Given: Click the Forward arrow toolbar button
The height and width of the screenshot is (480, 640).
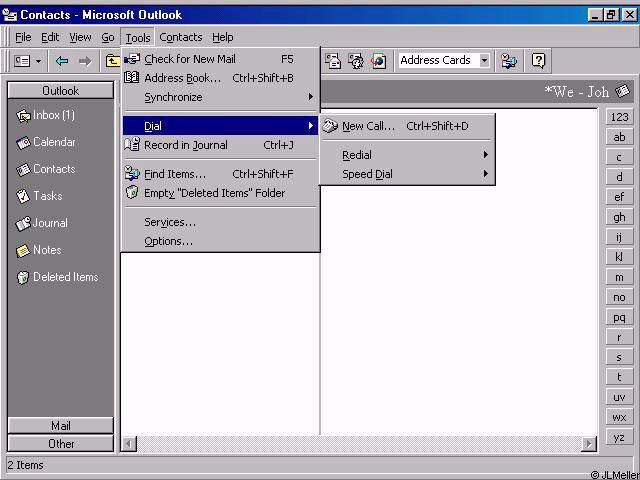Looking at the screenshot, I should click(85, 61).
